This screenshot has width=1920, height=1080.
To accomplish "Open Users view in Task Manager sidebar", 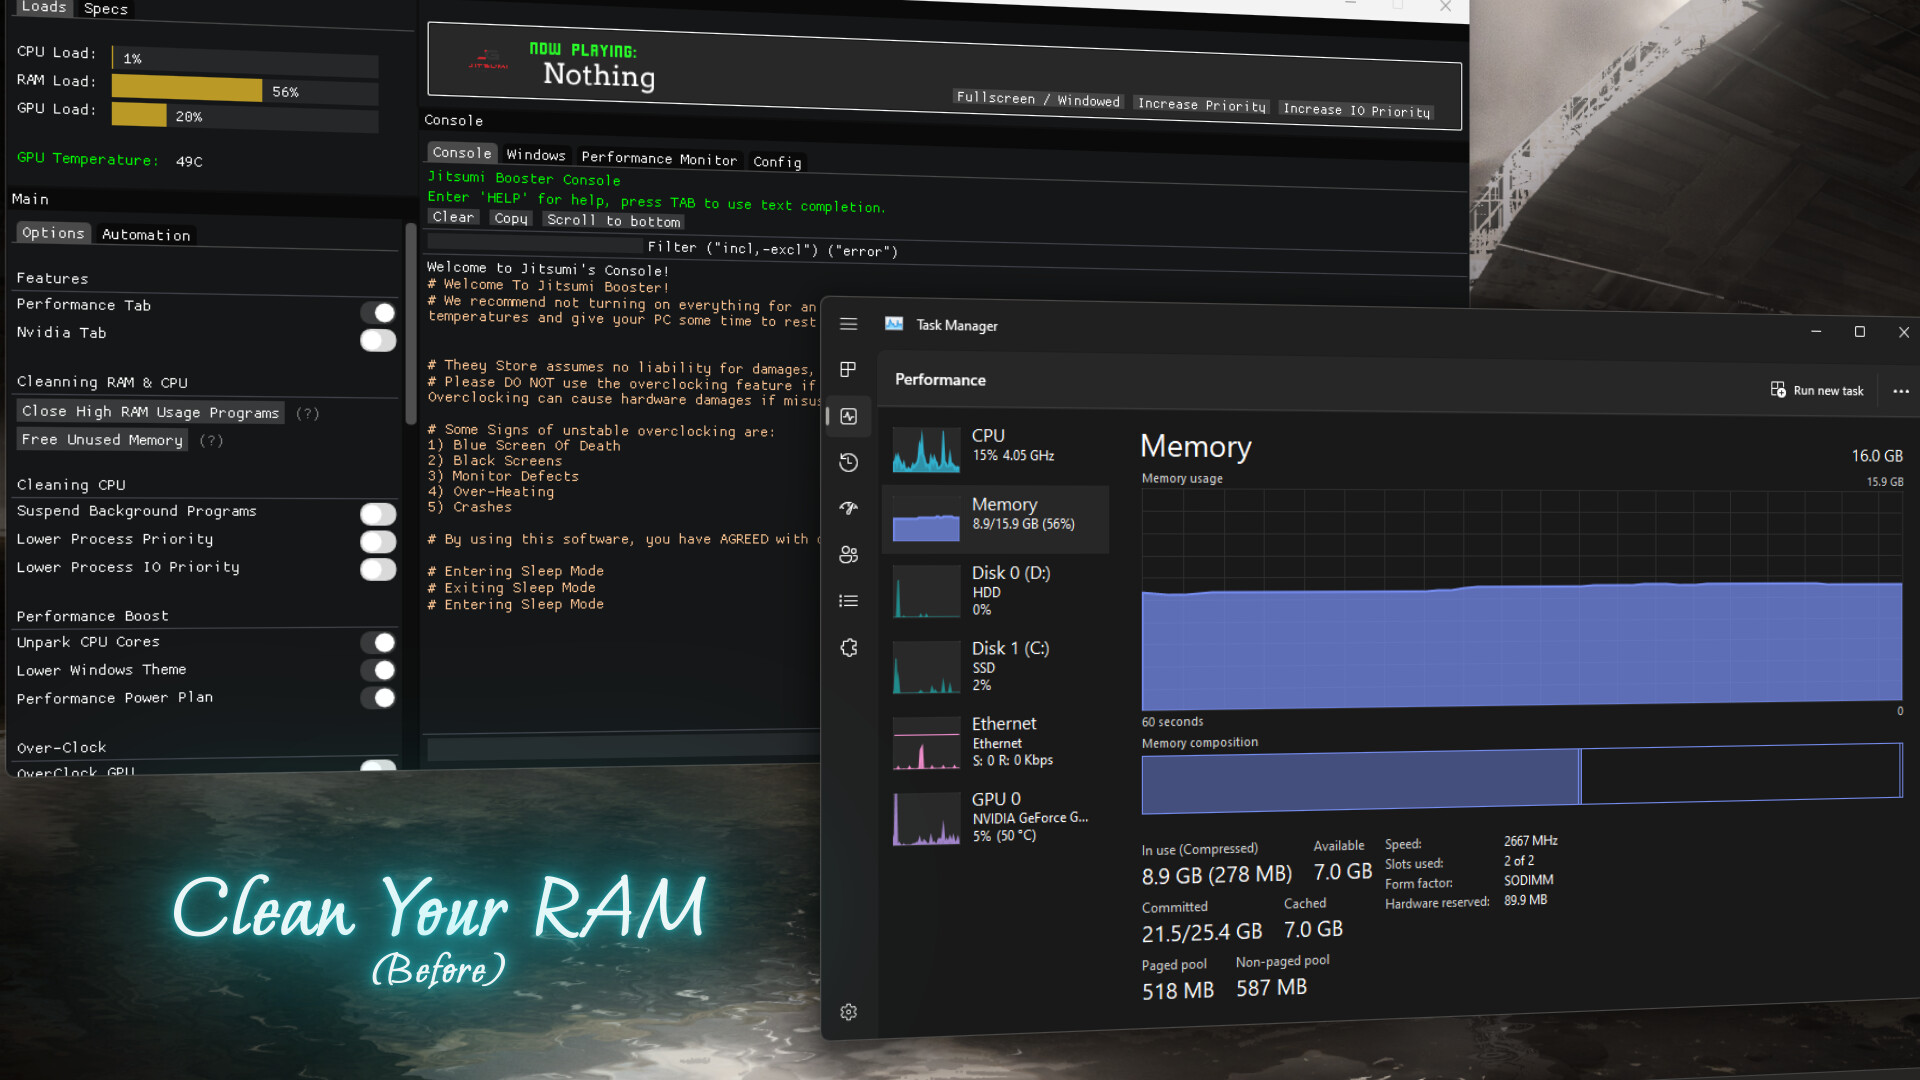I will pos(848,555).
